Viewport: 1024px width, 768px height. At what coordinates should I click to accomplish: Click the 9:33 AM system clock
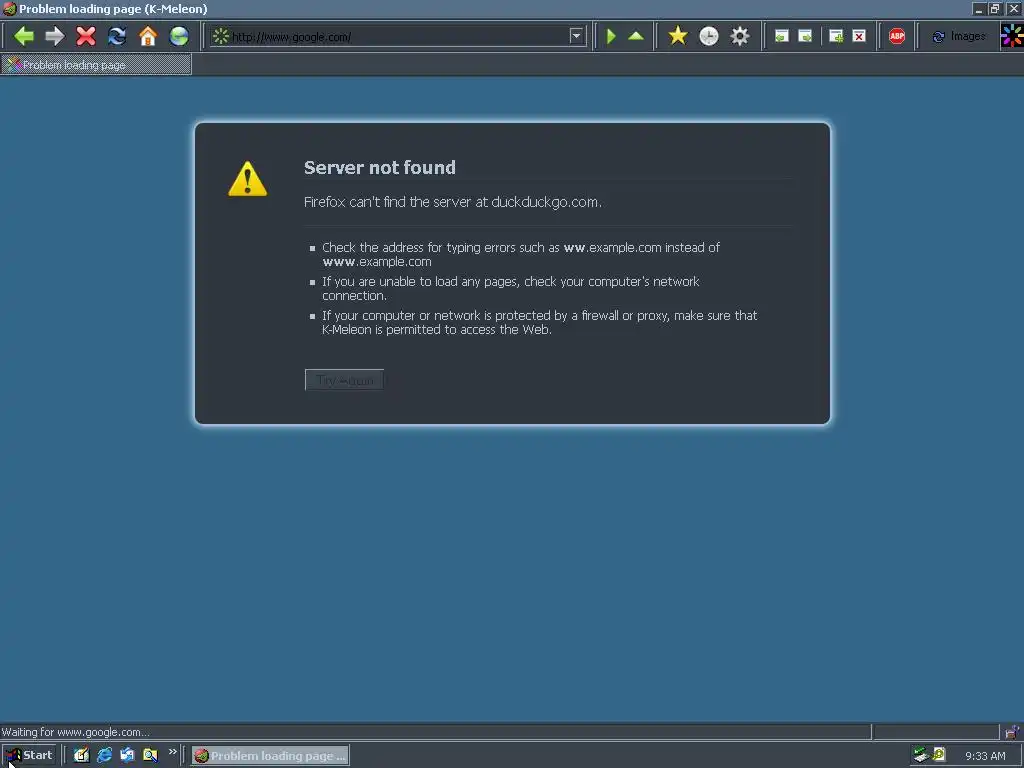coord(985,756)
